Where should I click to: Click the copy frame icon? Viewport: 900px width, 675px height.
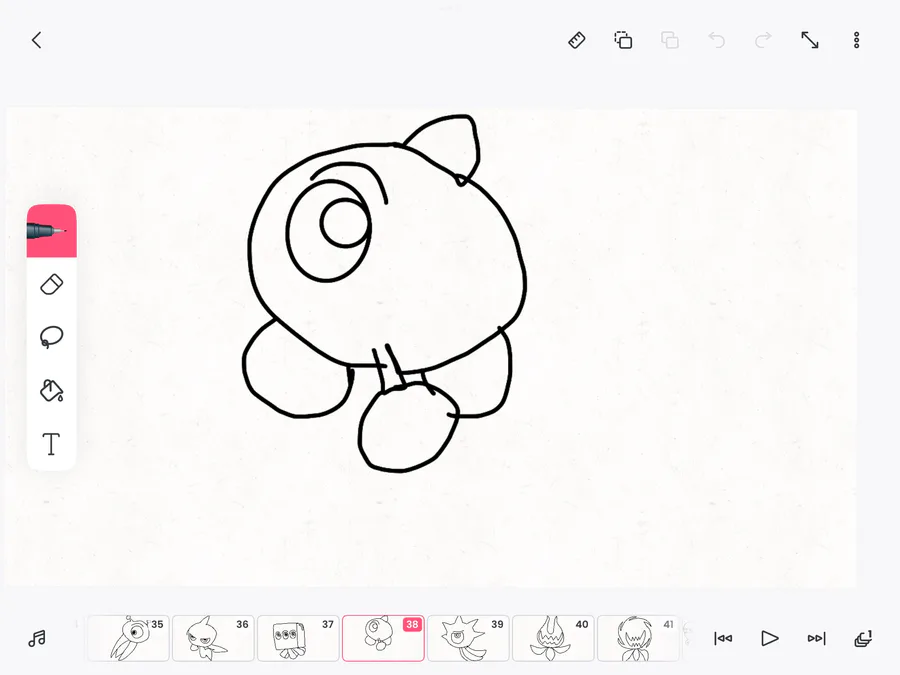coord(623,40)
